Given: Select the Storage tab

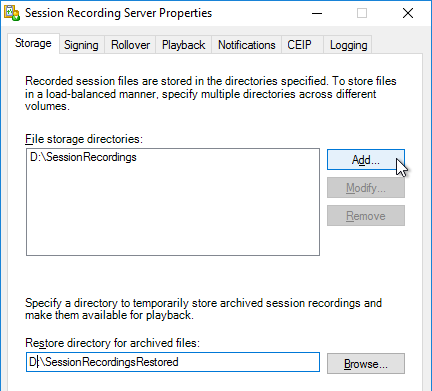Looking at the screenshot, I should (33, 43).
